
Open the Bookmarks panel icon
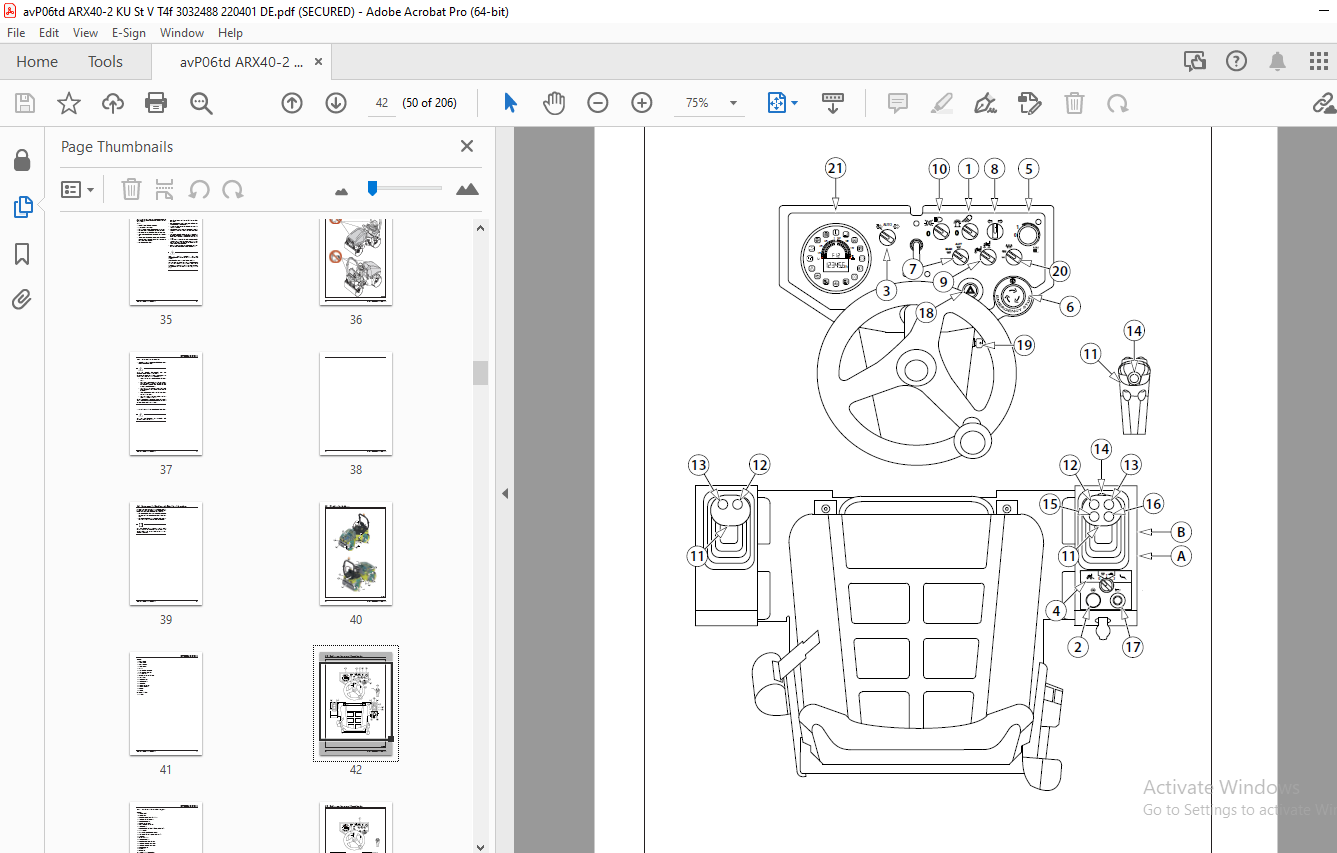coord(22,254)
